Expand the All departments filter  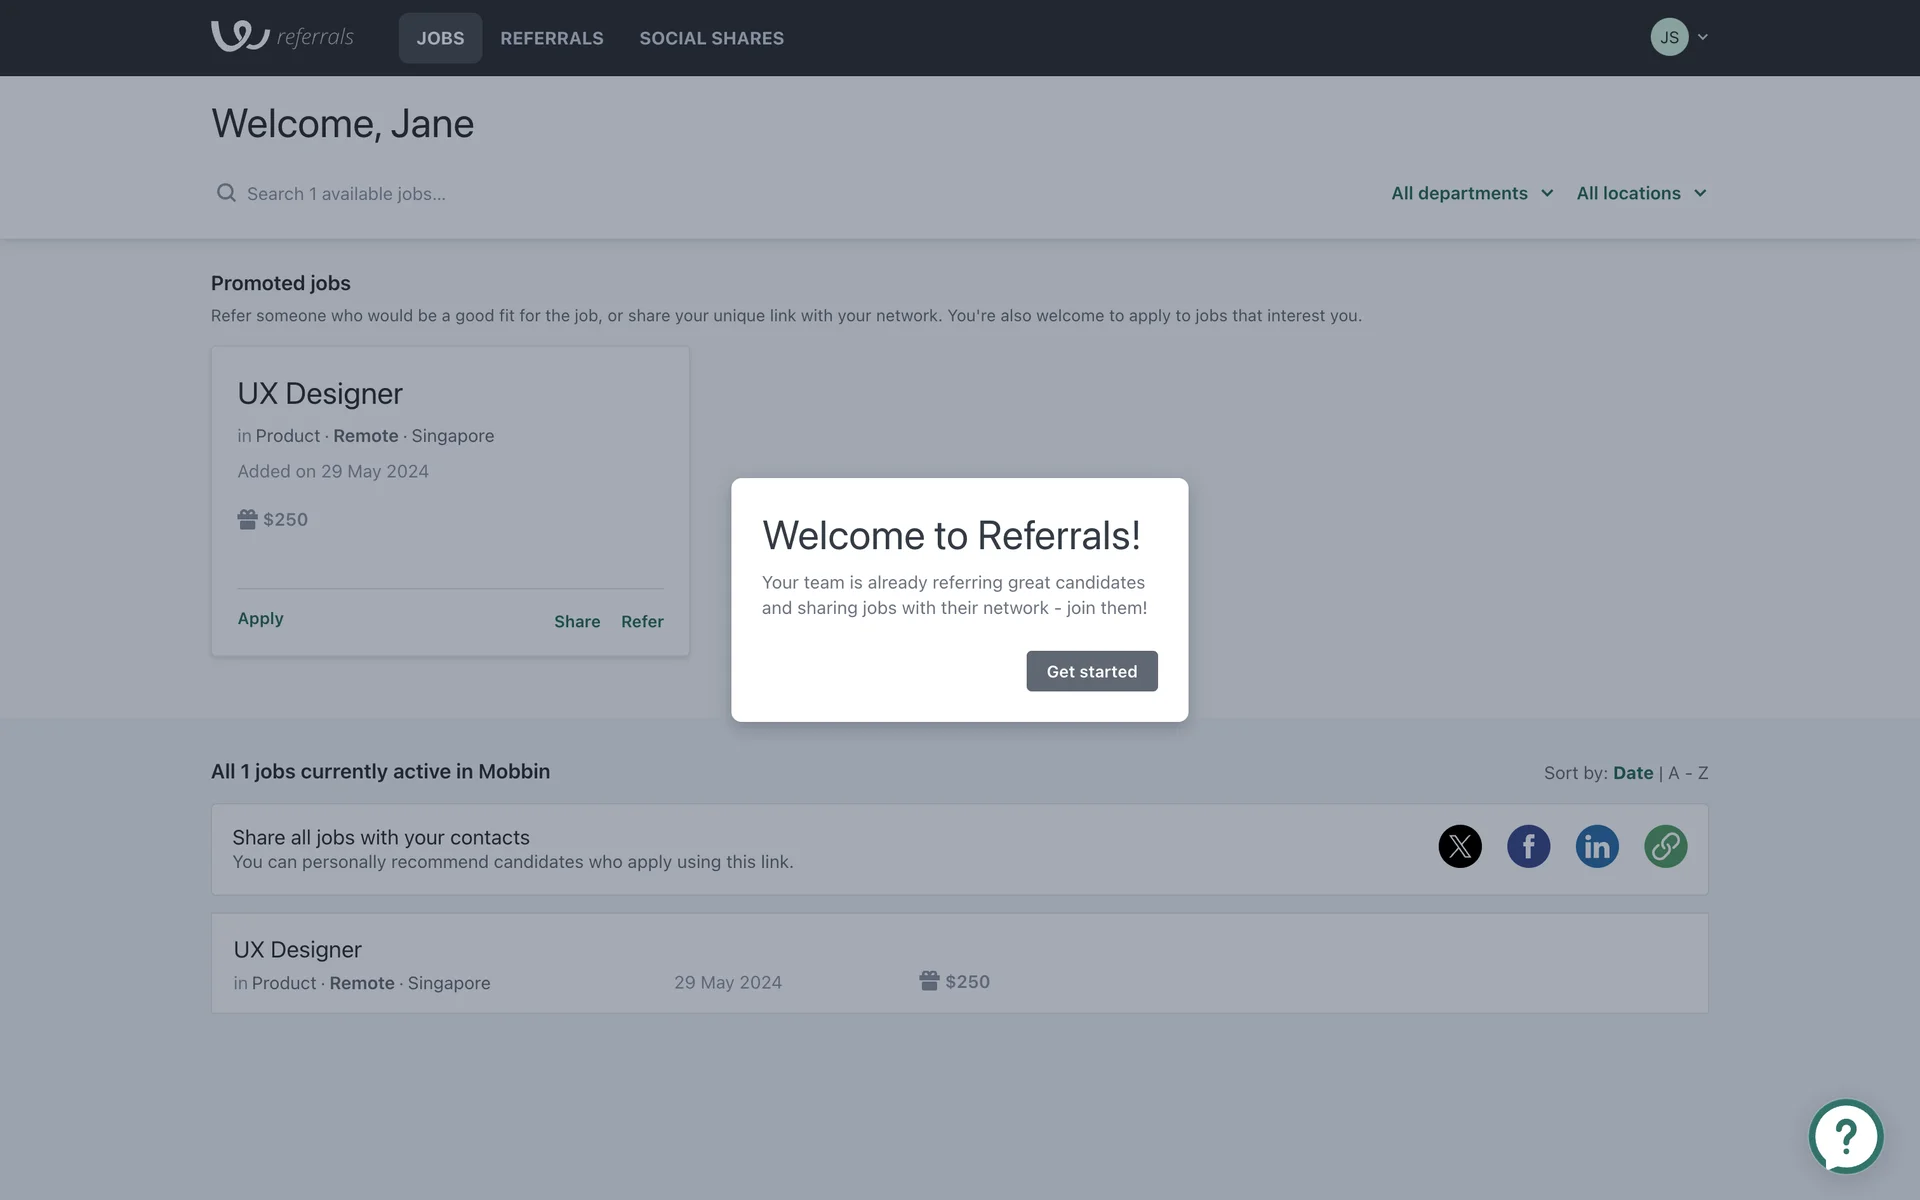[1471, 193]
